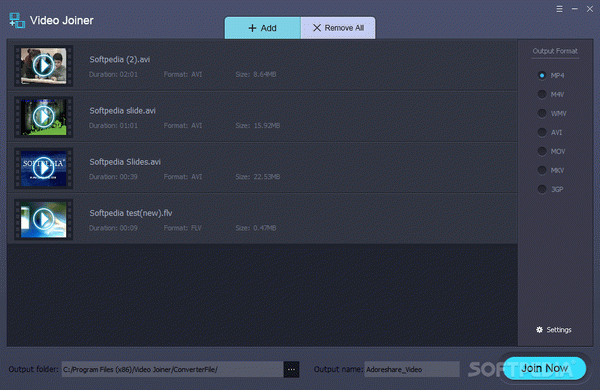Click the Duration: 02:01 text

click(x=113, y=74)
